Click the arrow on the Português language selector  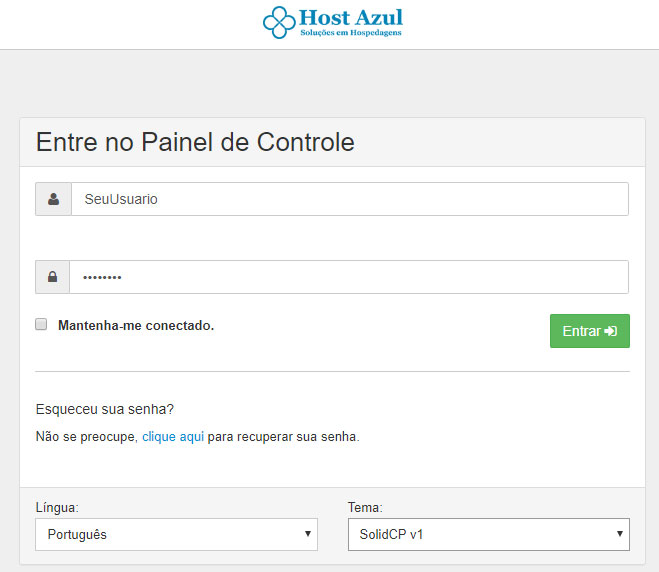click(308, 534)
